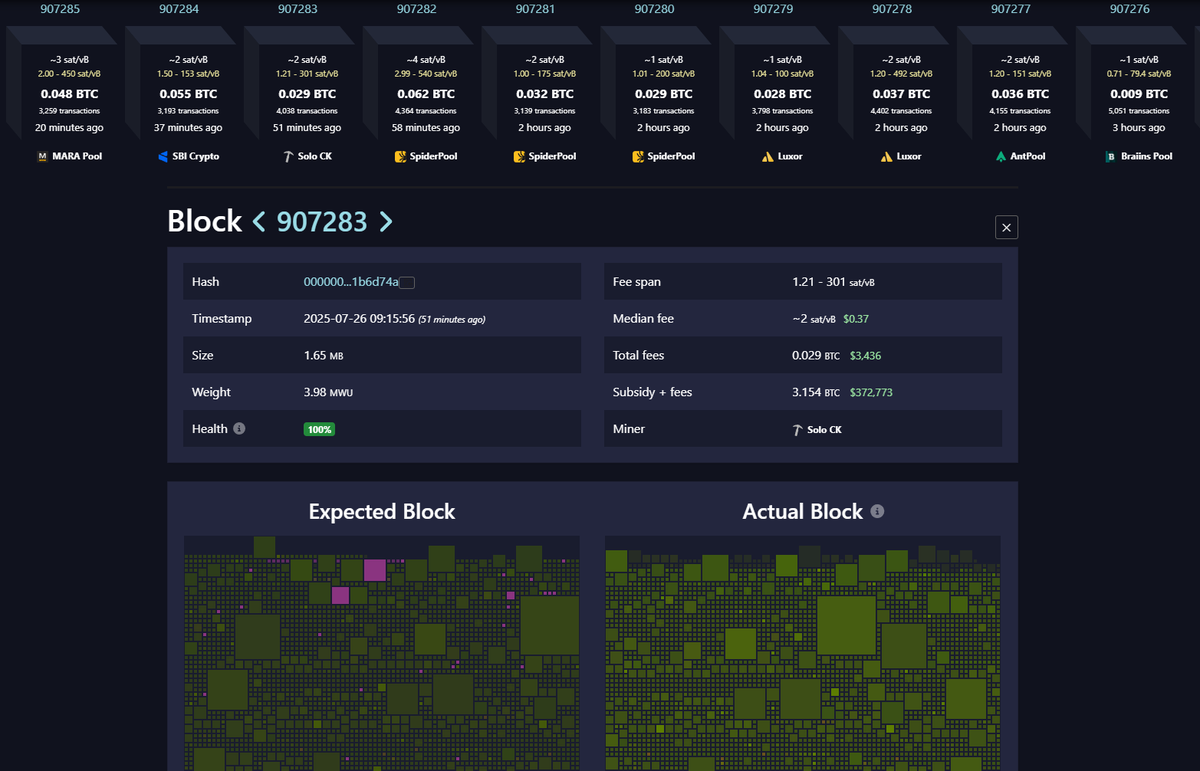Click '20 minutes ago' under block 907285
Image resolution: width=1200 pixels, height=771 pixels.
click(x=70, y=128)
